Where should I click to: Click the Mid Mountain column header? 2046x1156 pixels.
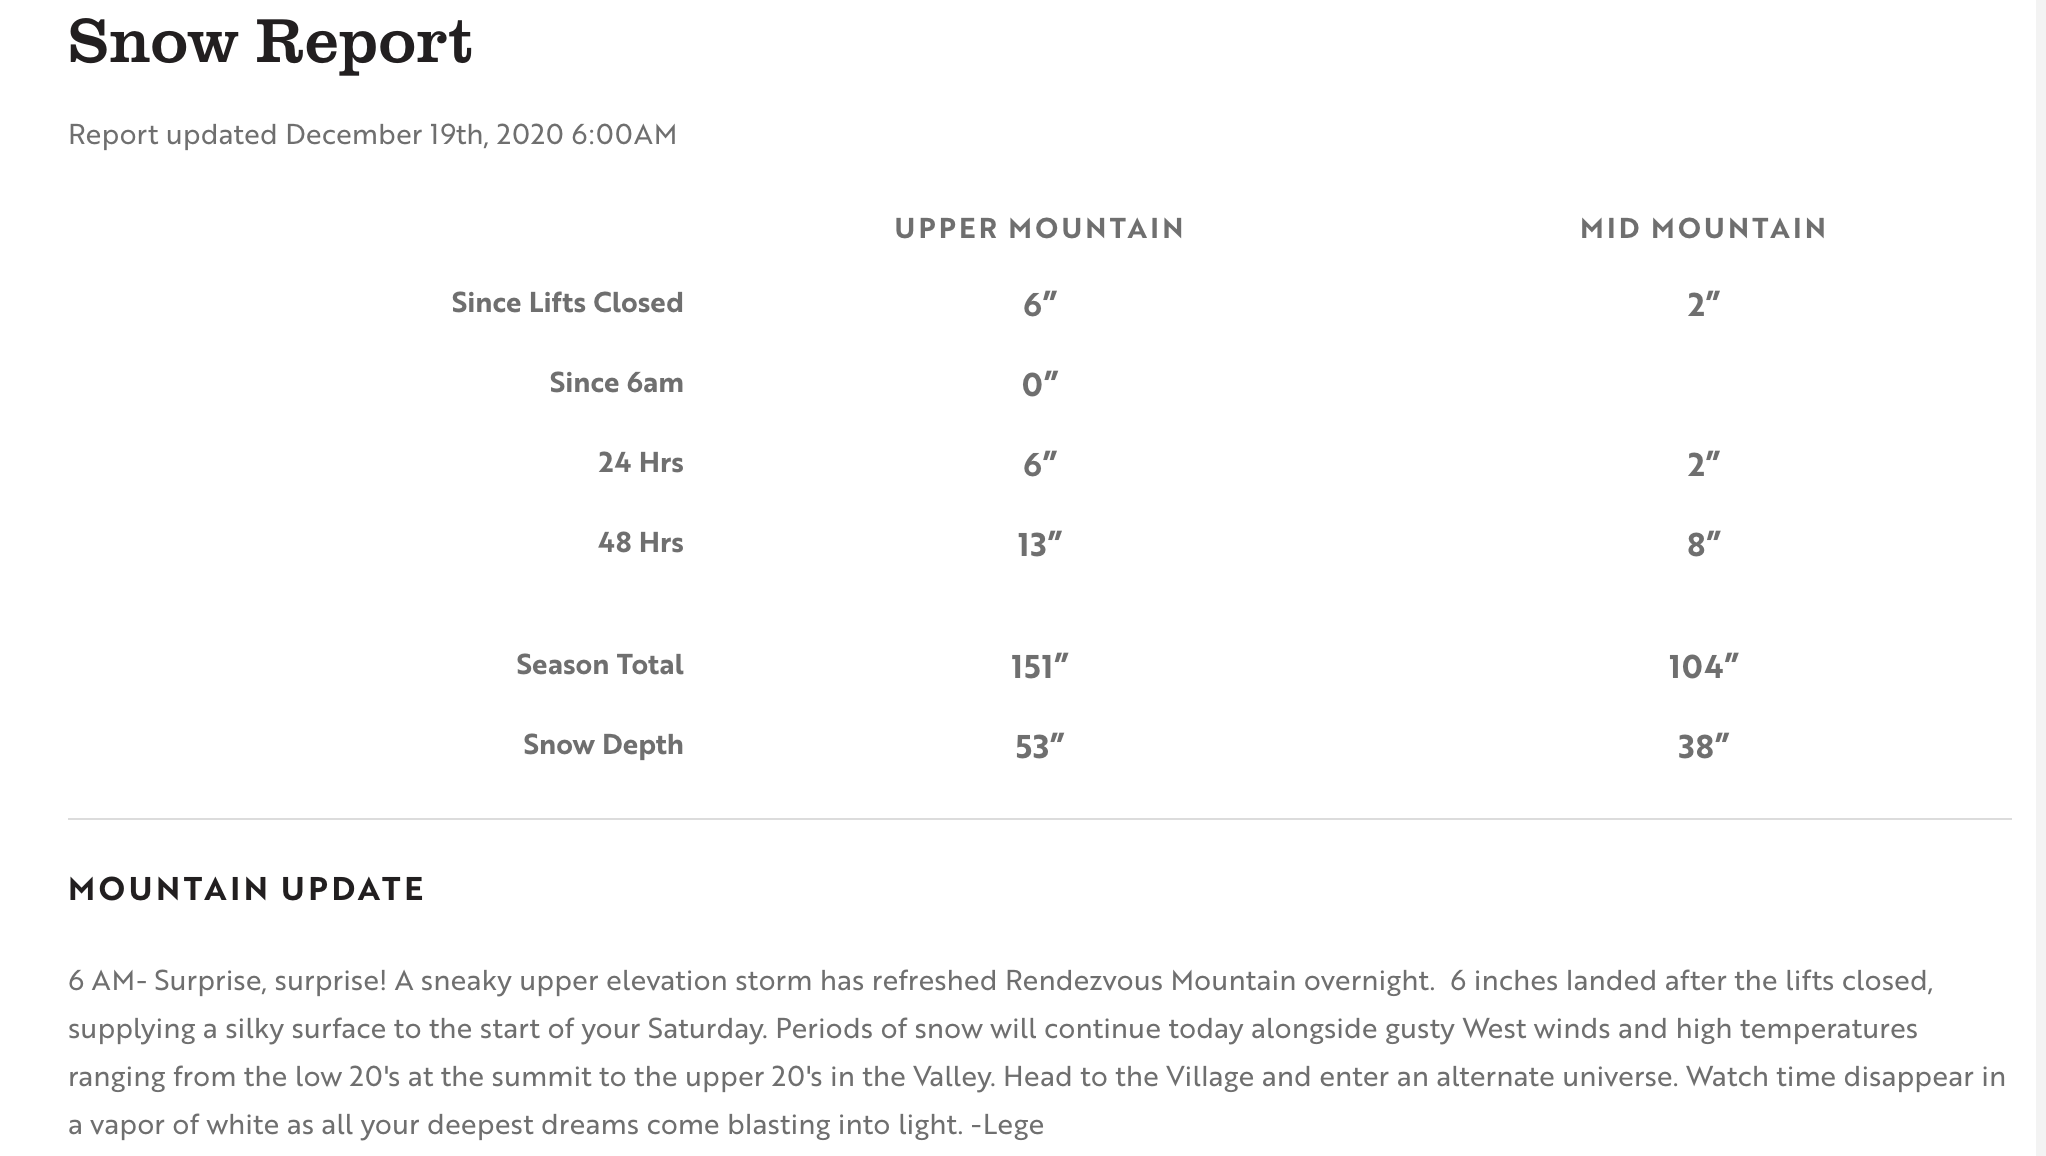tap(1703, 228)
